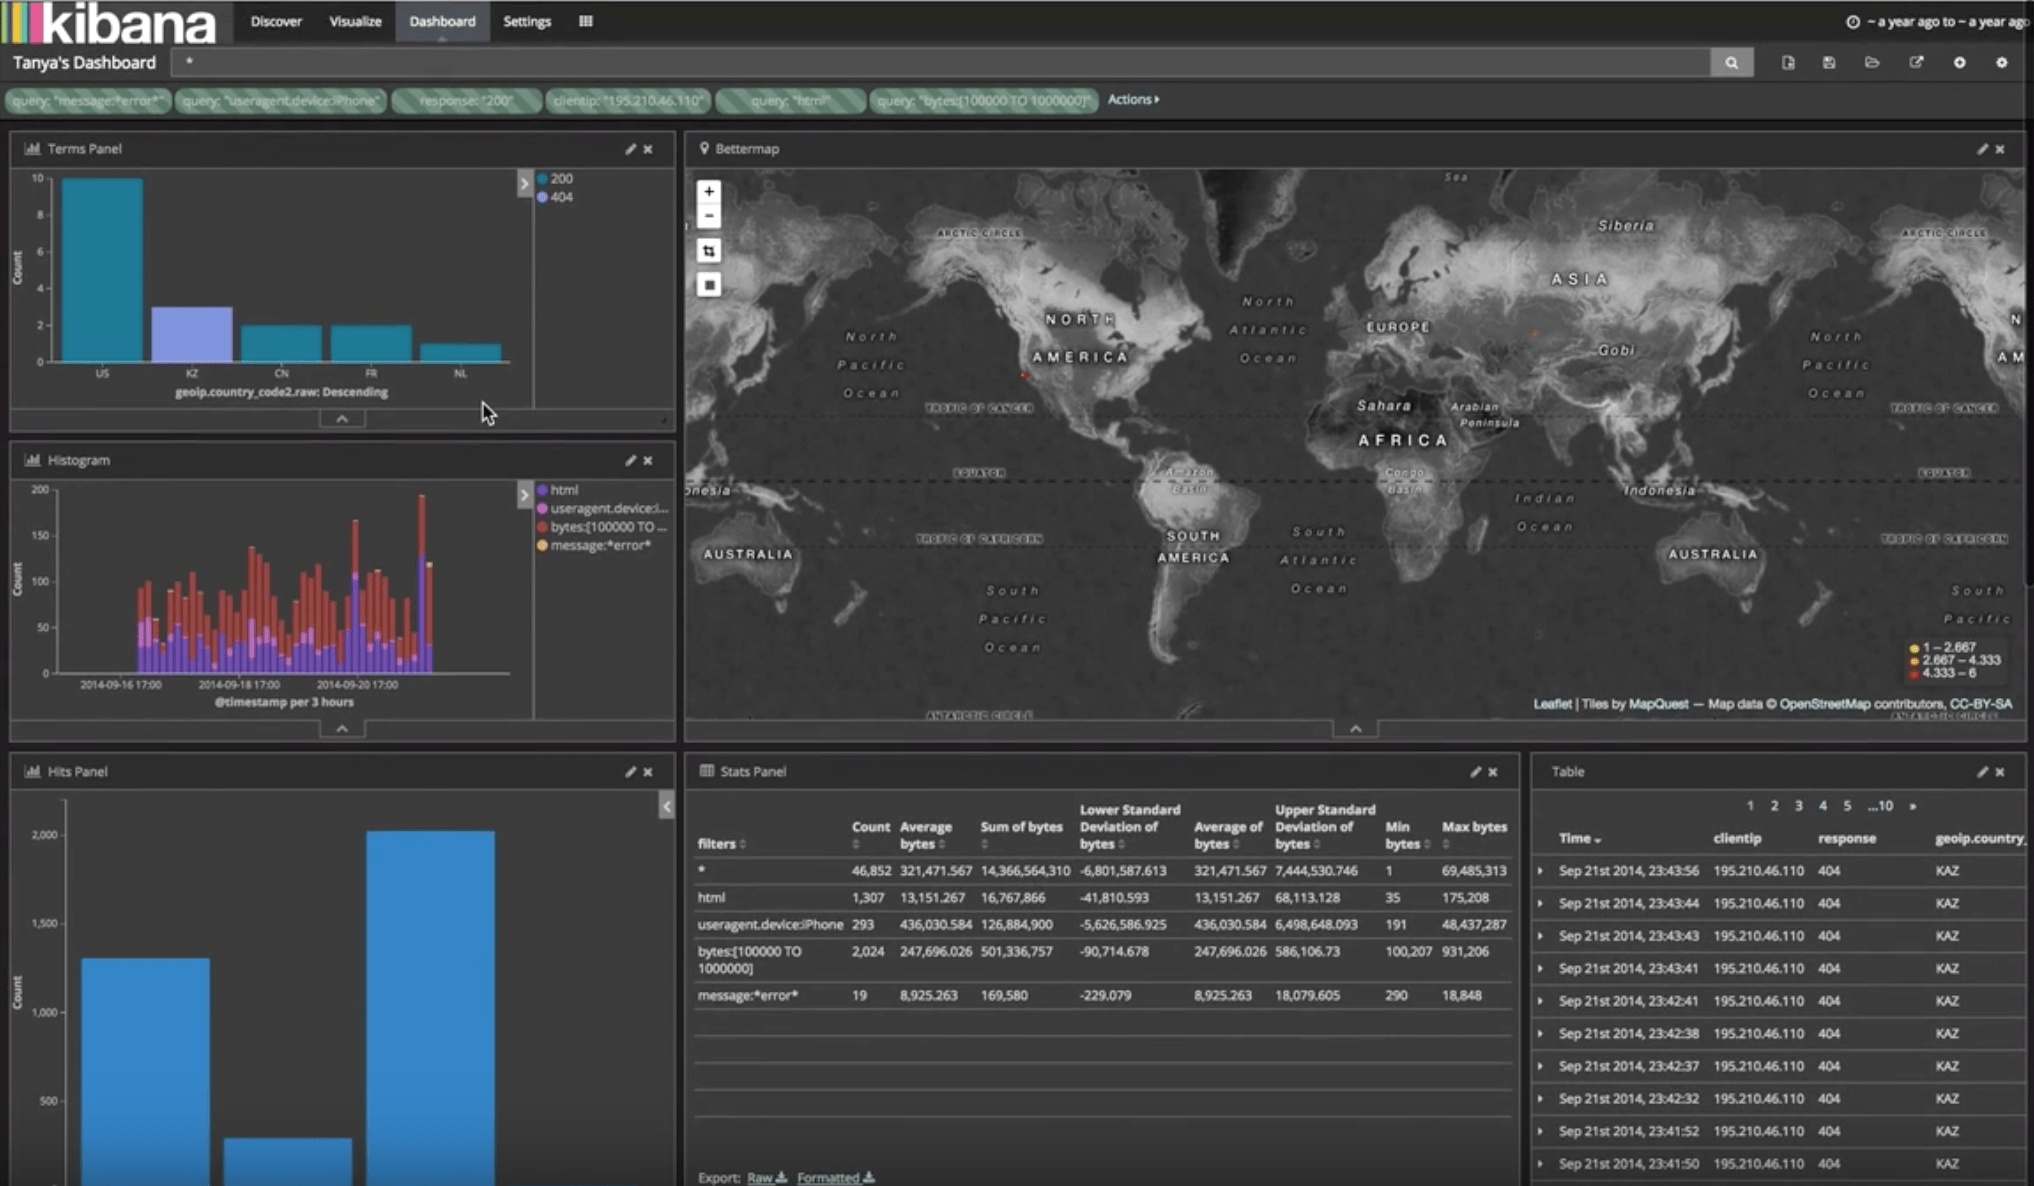
Task: Open the New Dashboard document icon
Action: click(x=1788, y=62)
